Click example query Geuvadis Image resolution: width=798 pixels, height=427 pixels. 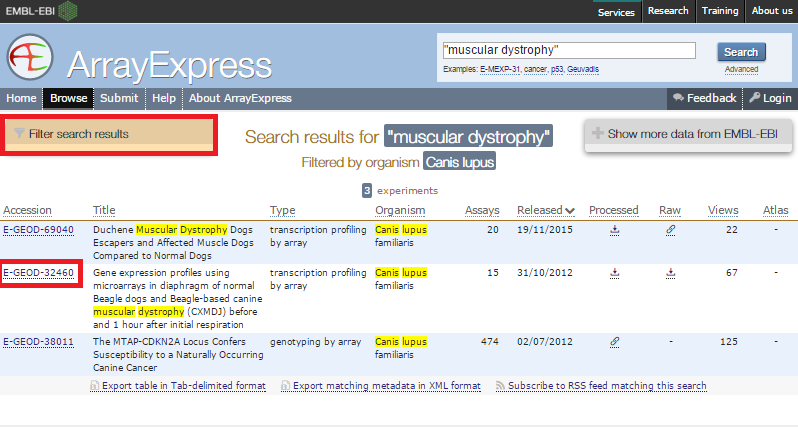(583, 69)
